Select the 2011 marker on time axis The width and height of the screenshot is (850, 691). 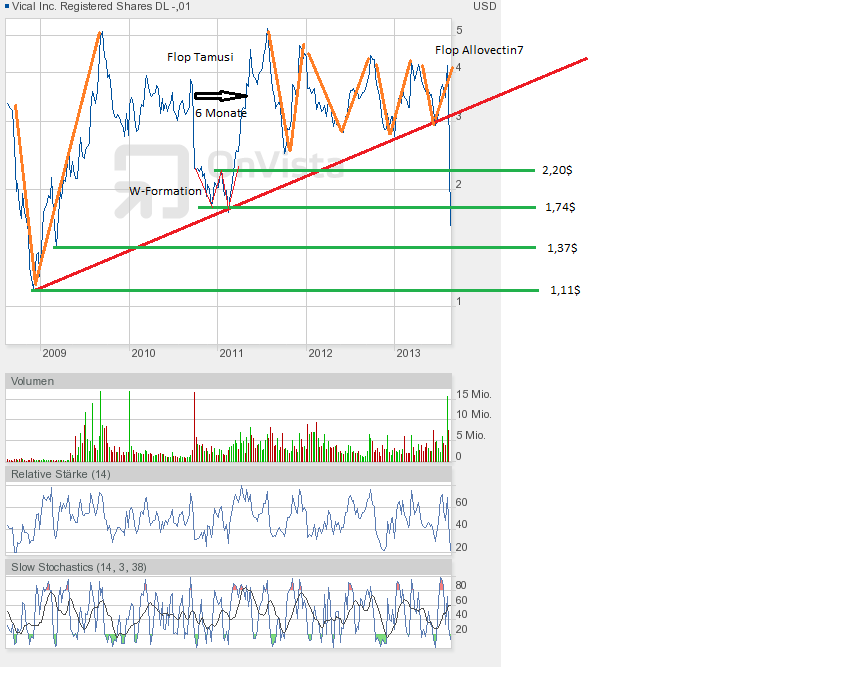231,353
